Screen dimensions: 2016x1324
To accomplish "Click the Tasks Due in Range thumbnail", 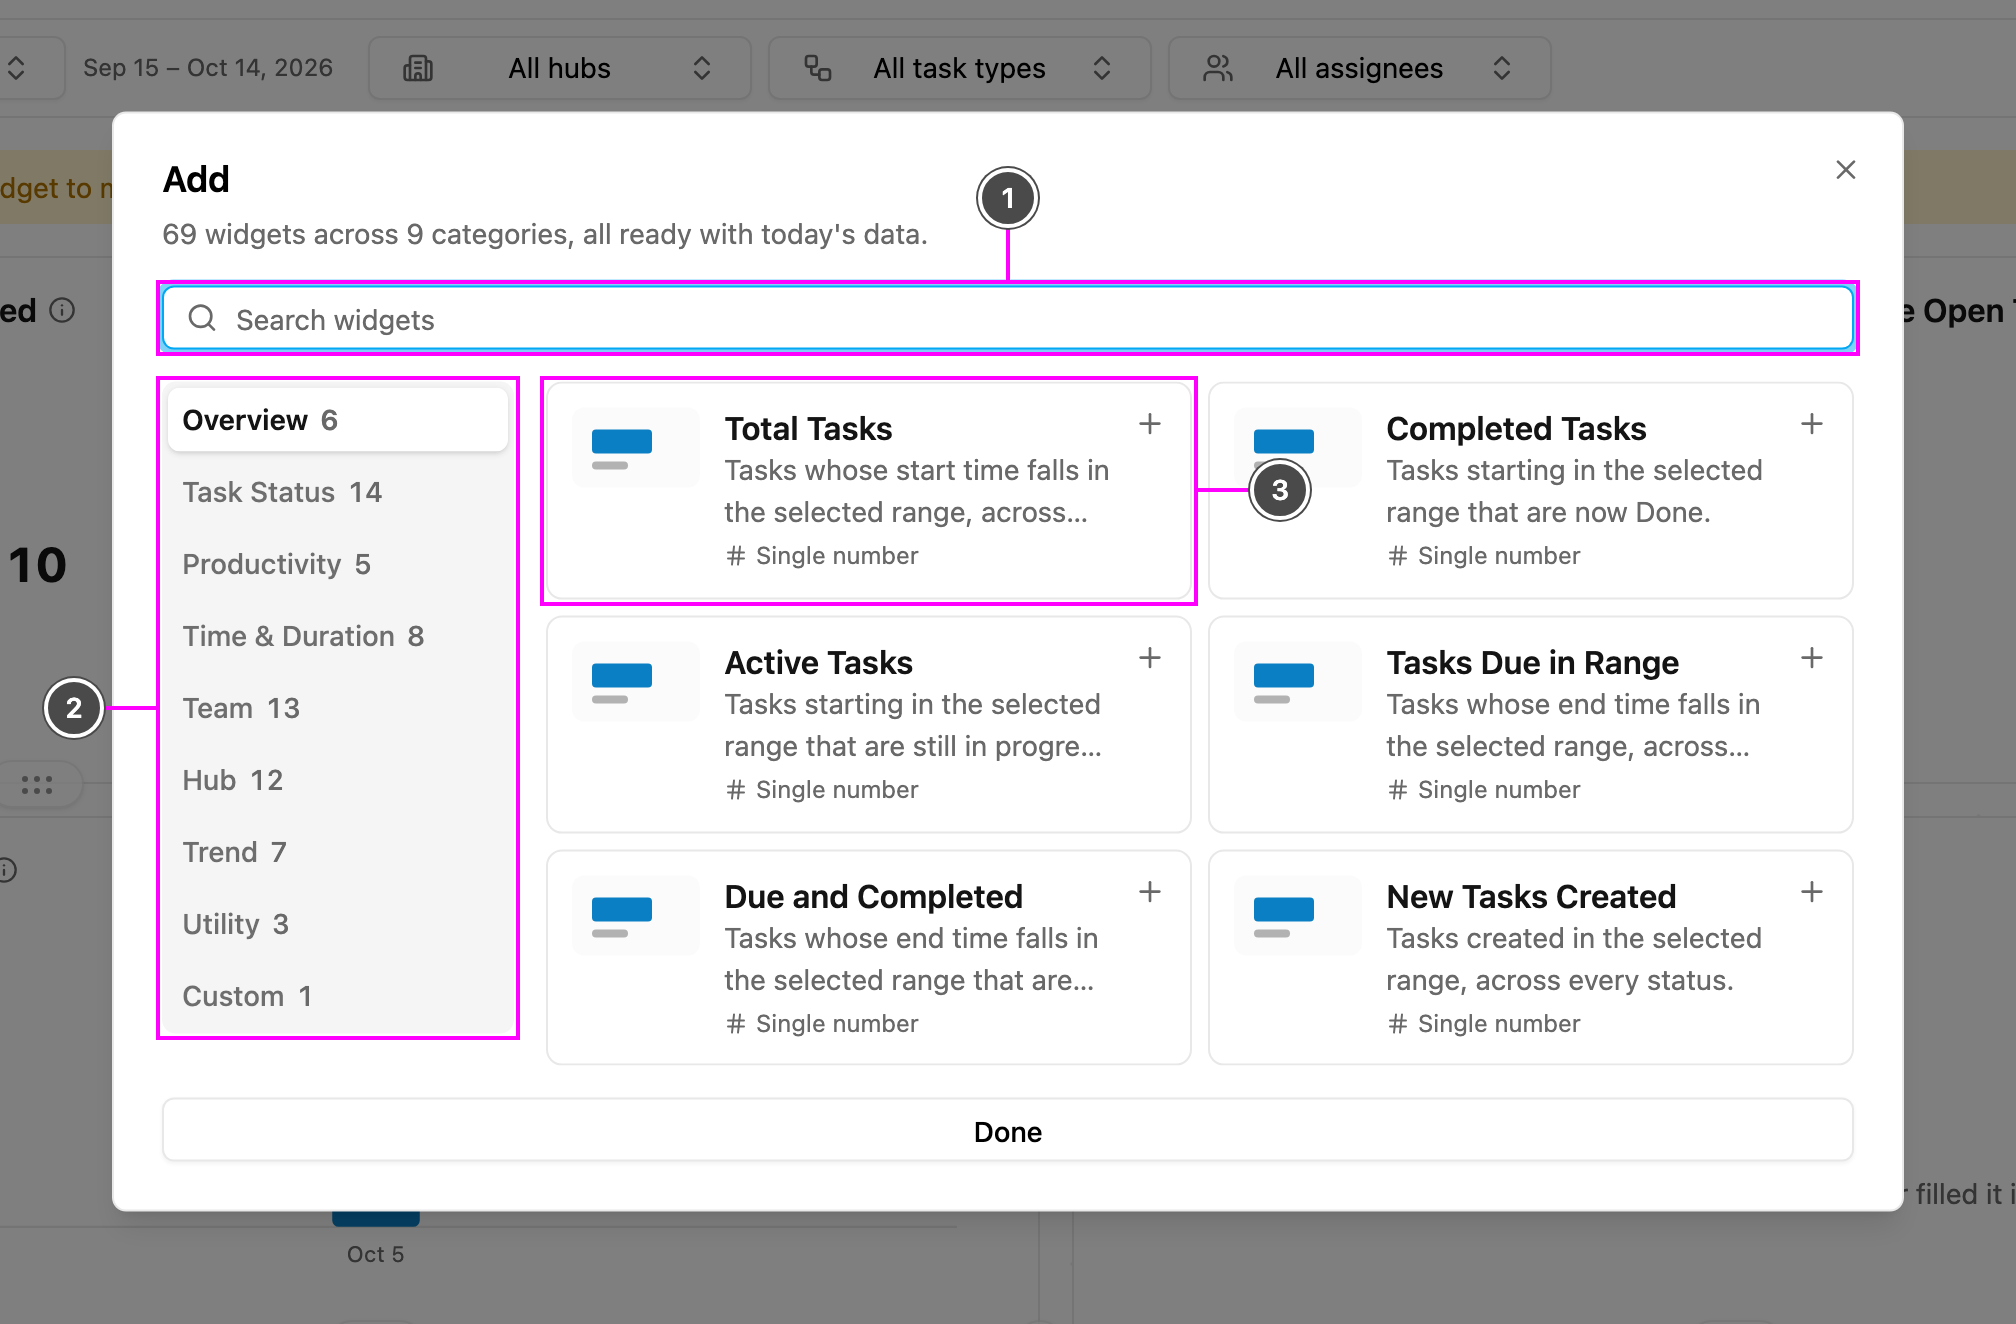I will coord(1298,682).
